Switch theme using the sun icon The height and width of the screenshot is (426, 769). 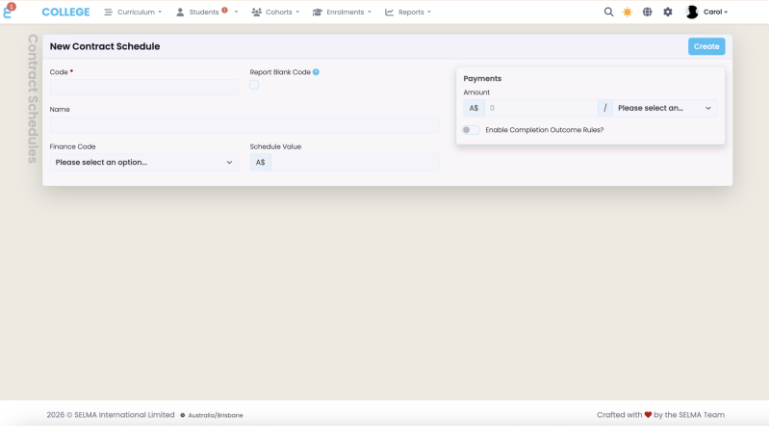pyautogui.click(x=628, y=12)
